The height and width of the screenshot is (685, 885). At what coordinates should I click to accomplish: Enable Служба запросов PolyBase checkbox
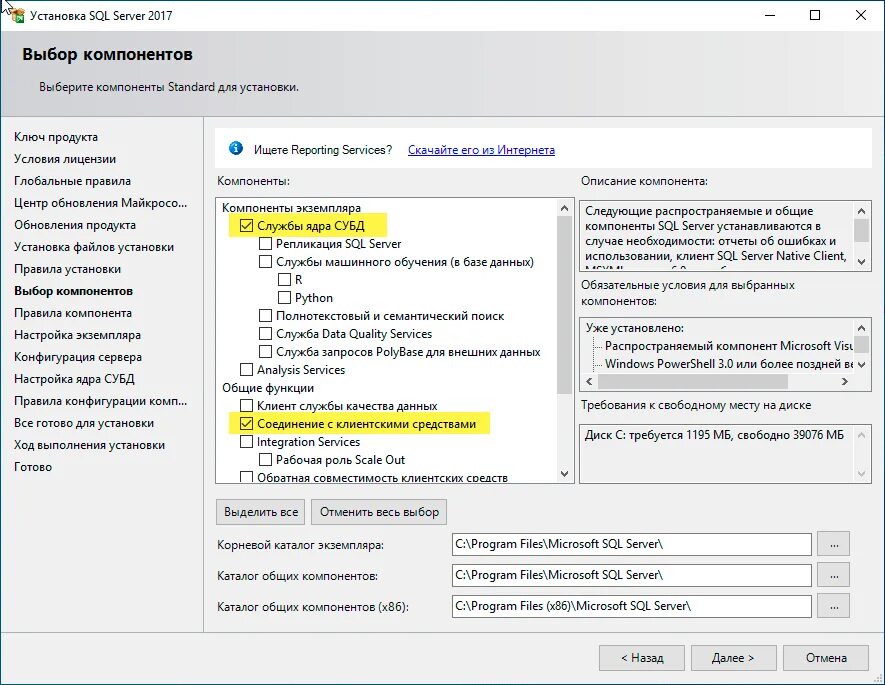pos(265,352)
